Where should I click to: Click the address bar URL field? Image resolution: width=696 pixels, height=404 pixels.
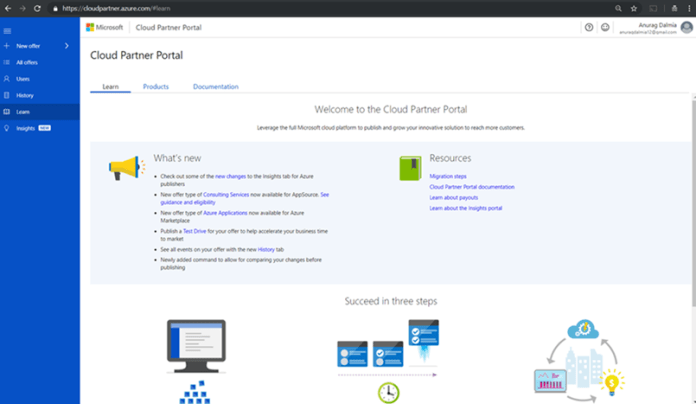point(328,8)
